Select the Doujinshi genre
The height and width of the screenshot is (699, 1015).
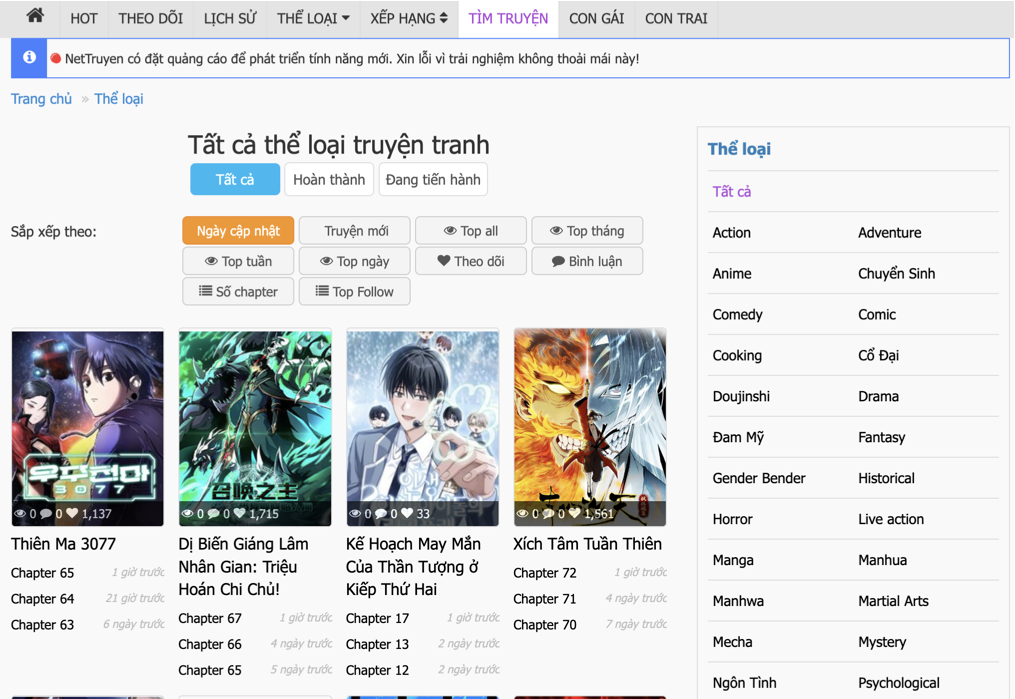[741, 396]
